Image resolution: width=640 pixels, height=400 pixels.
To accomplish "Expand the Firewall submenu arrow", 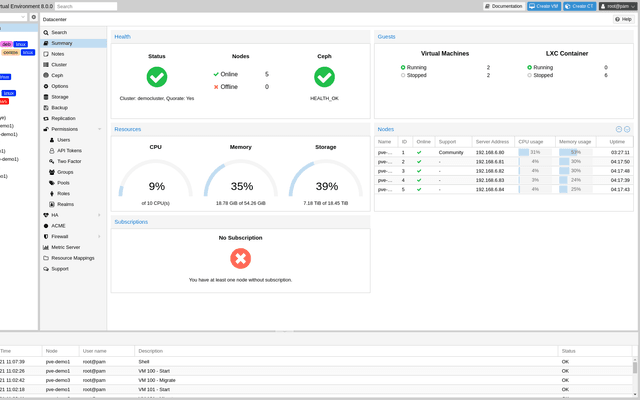I will [99, 236].
